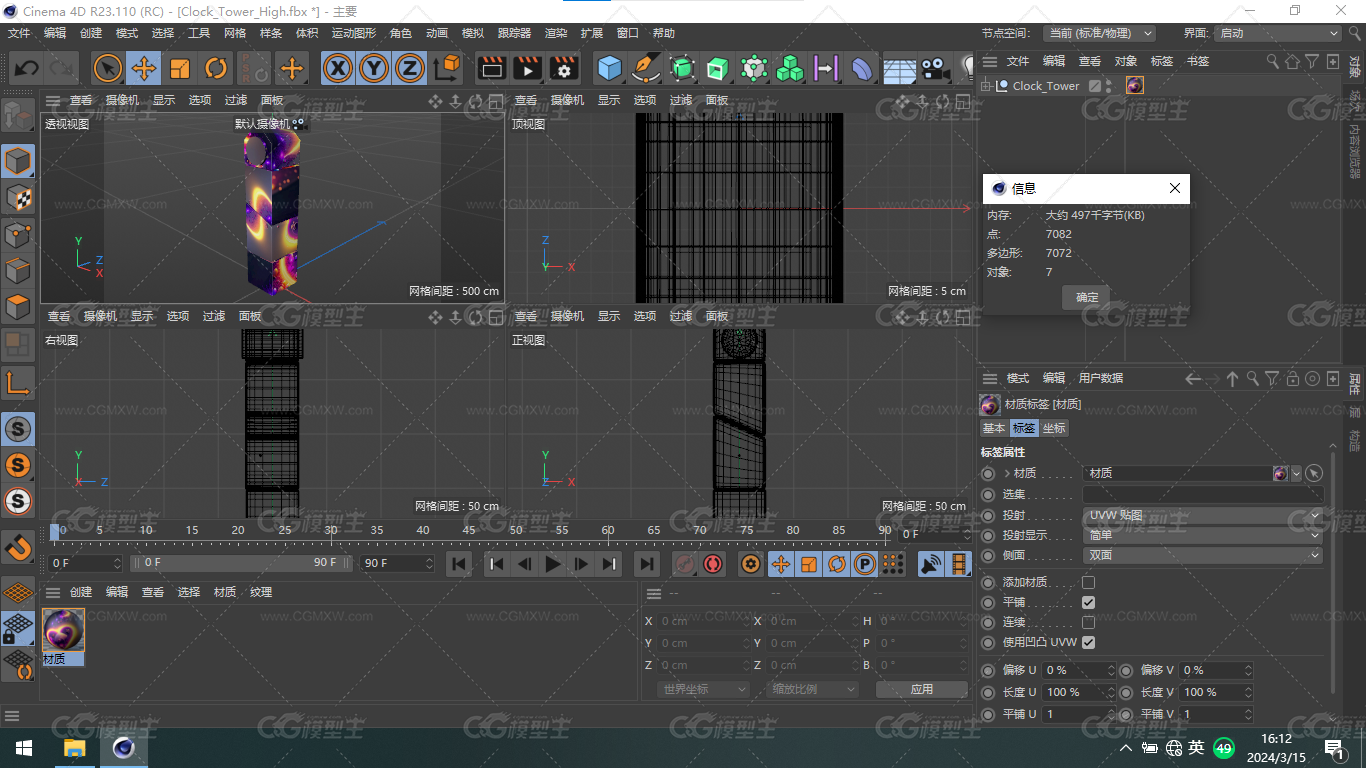Select Texture mode checkered cube icon
Screen dimensions: 1366x768
18,198
